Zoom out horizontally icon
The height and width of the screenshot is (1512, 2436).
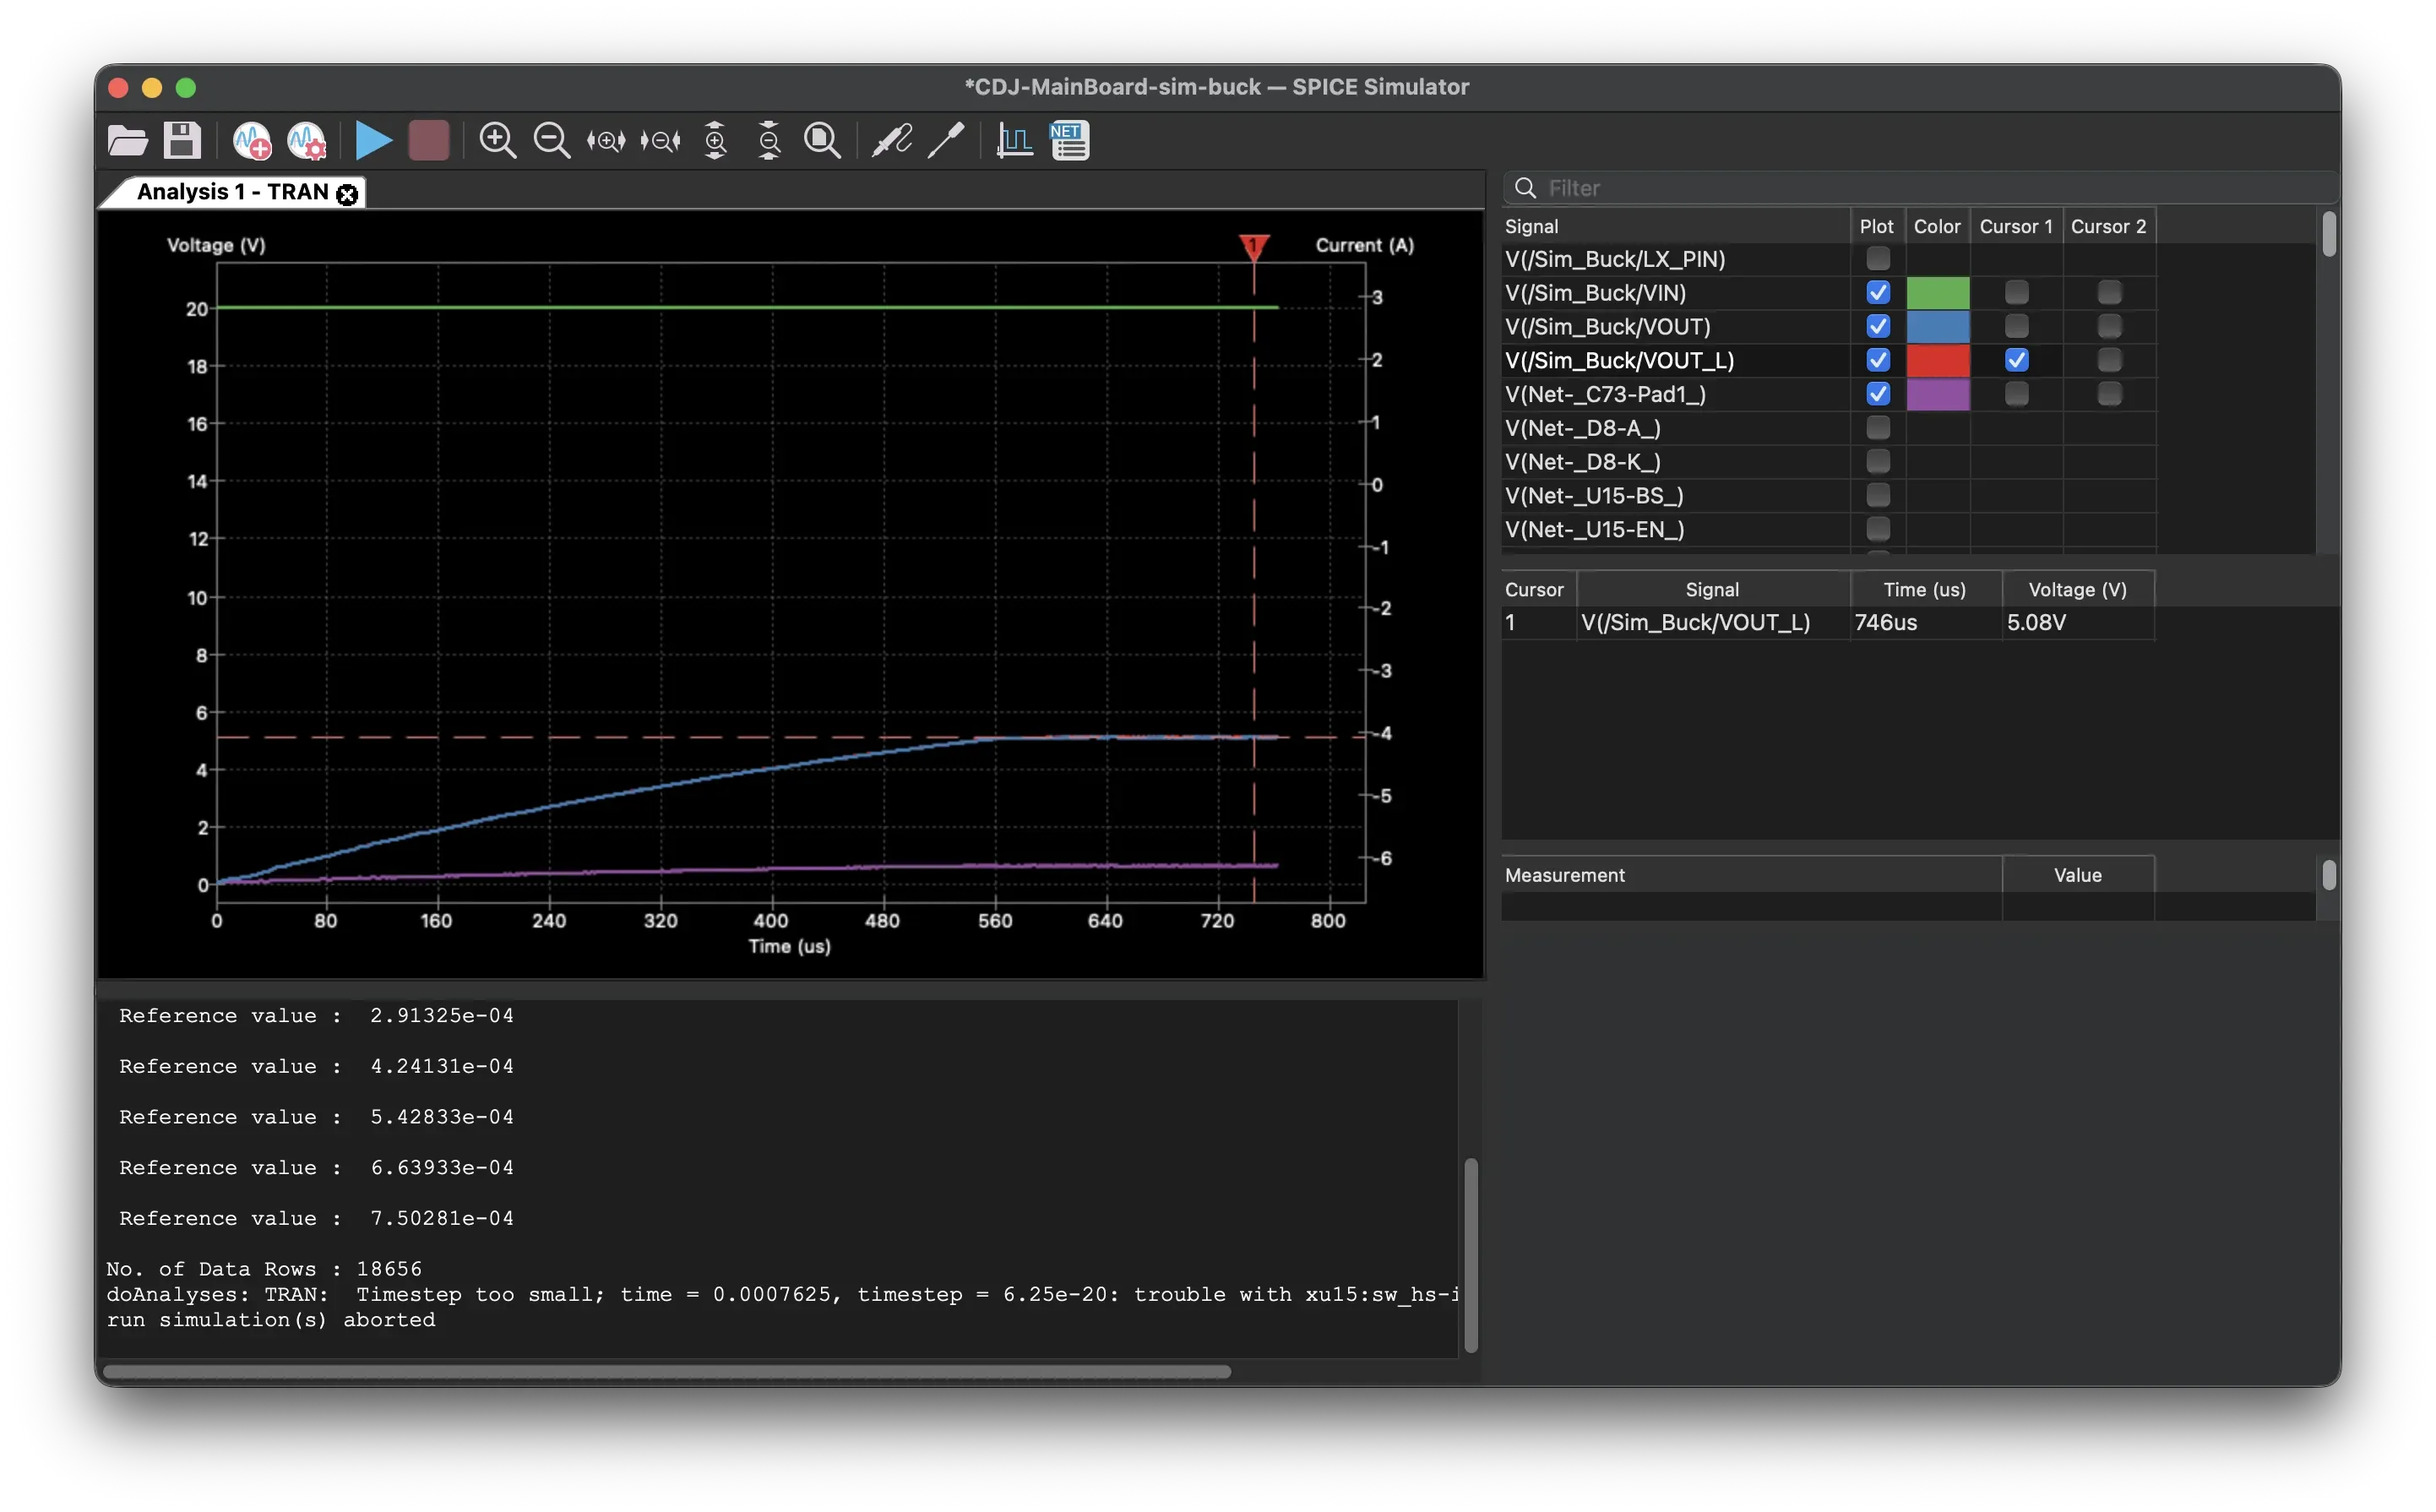click(x=660, y=141)
